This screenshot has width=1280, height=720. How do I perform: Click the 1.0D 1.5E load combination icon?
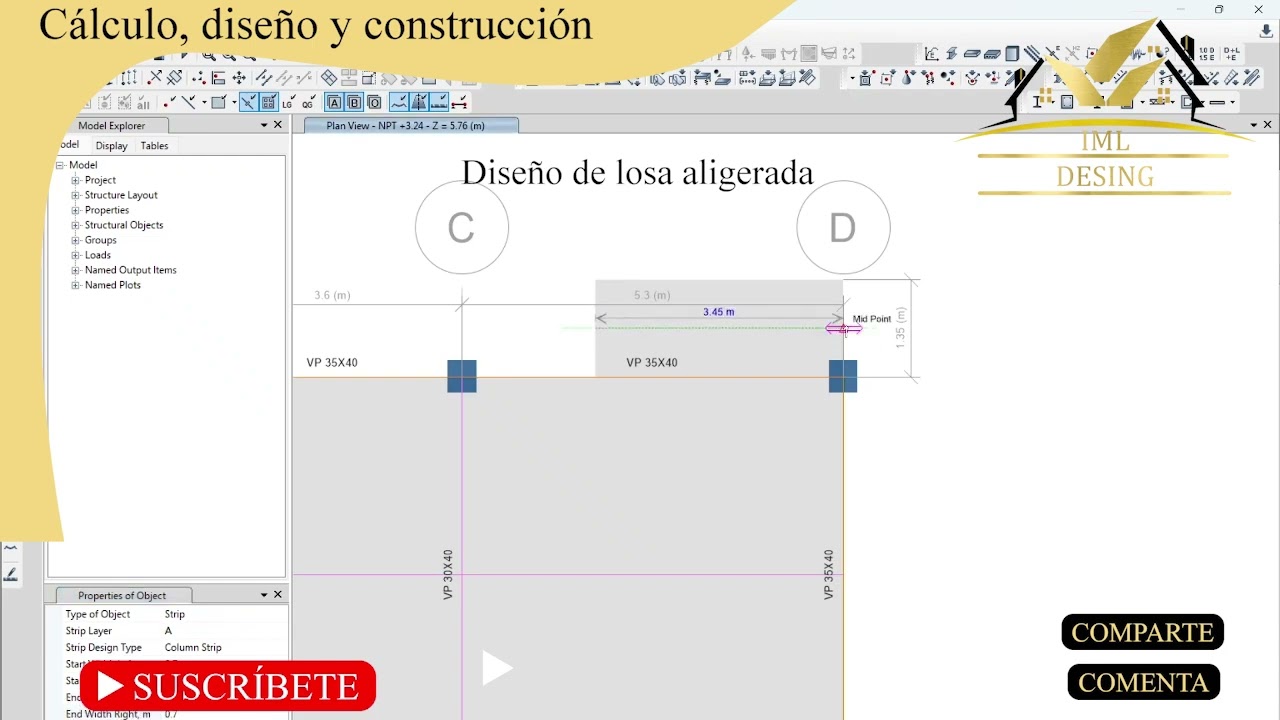1206,54
